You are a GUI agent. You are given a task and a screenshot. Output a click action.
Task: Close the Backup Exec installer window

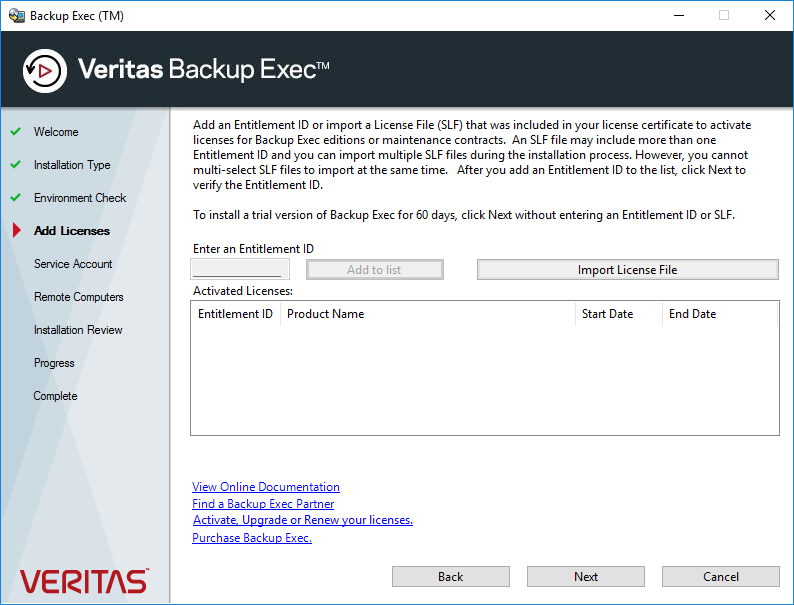(770, 16)
